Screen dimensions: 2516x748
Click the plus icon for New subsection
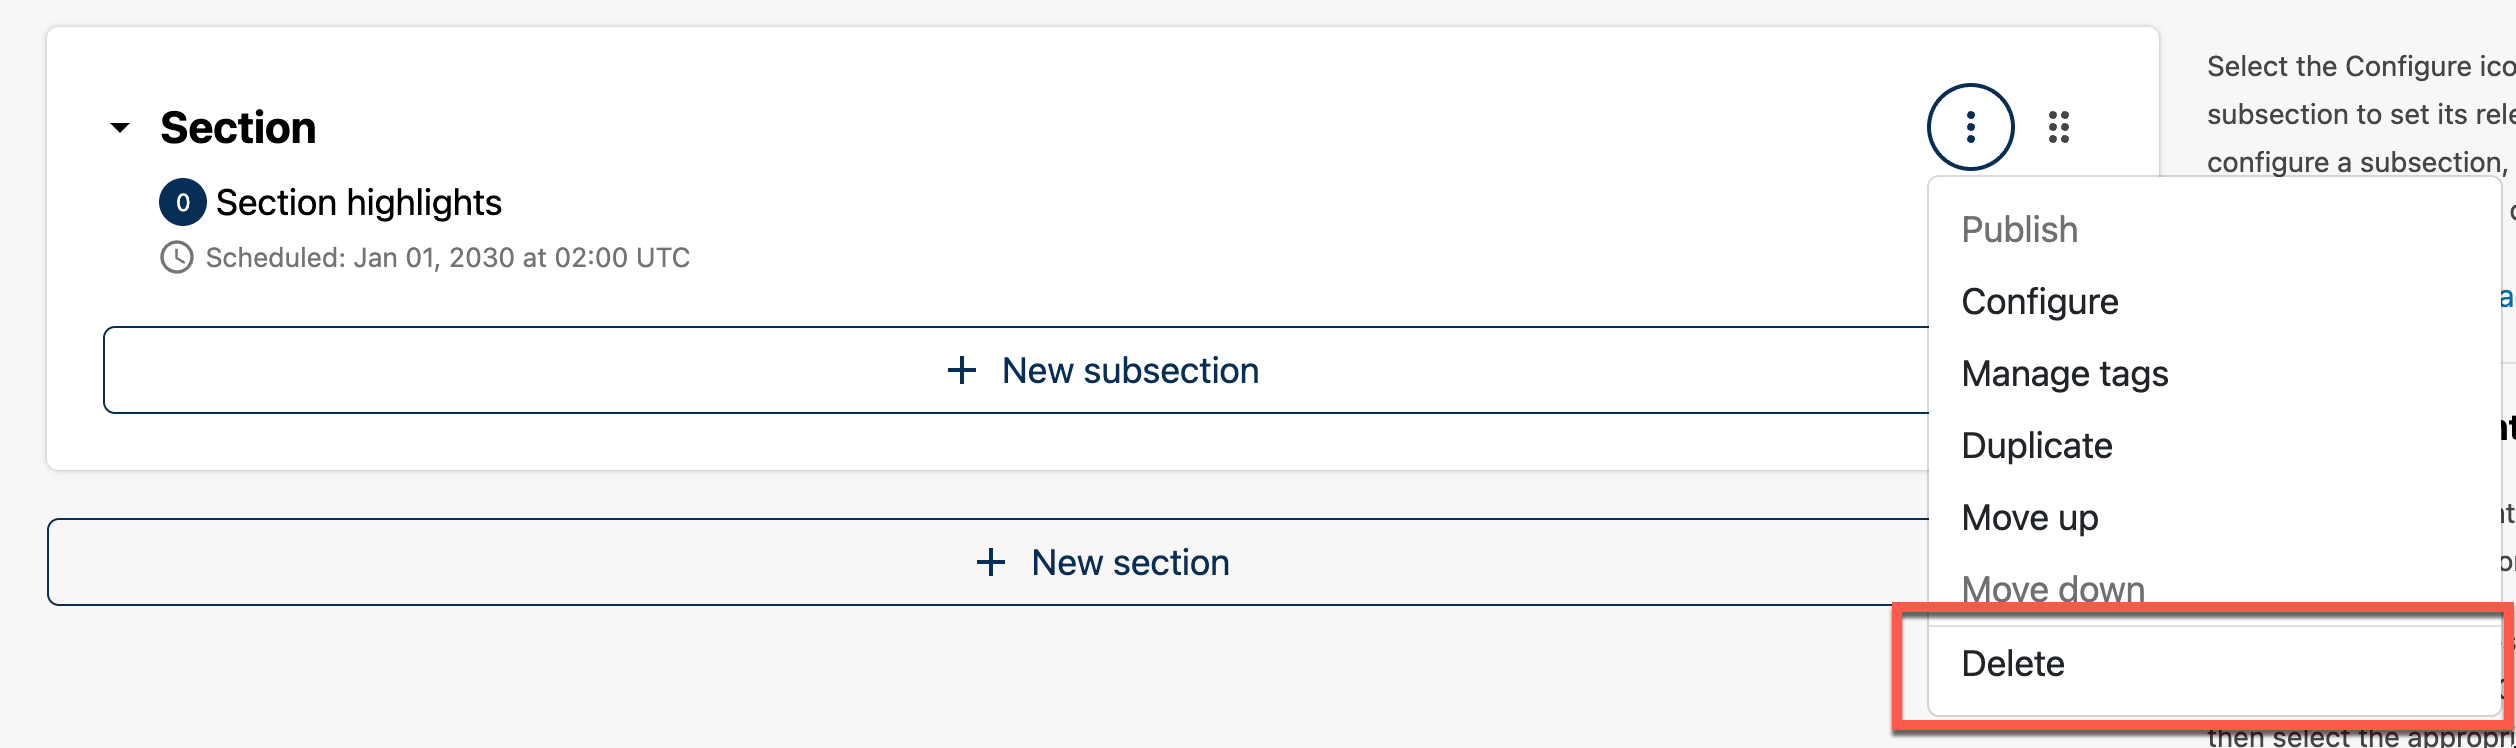(961, 370)
